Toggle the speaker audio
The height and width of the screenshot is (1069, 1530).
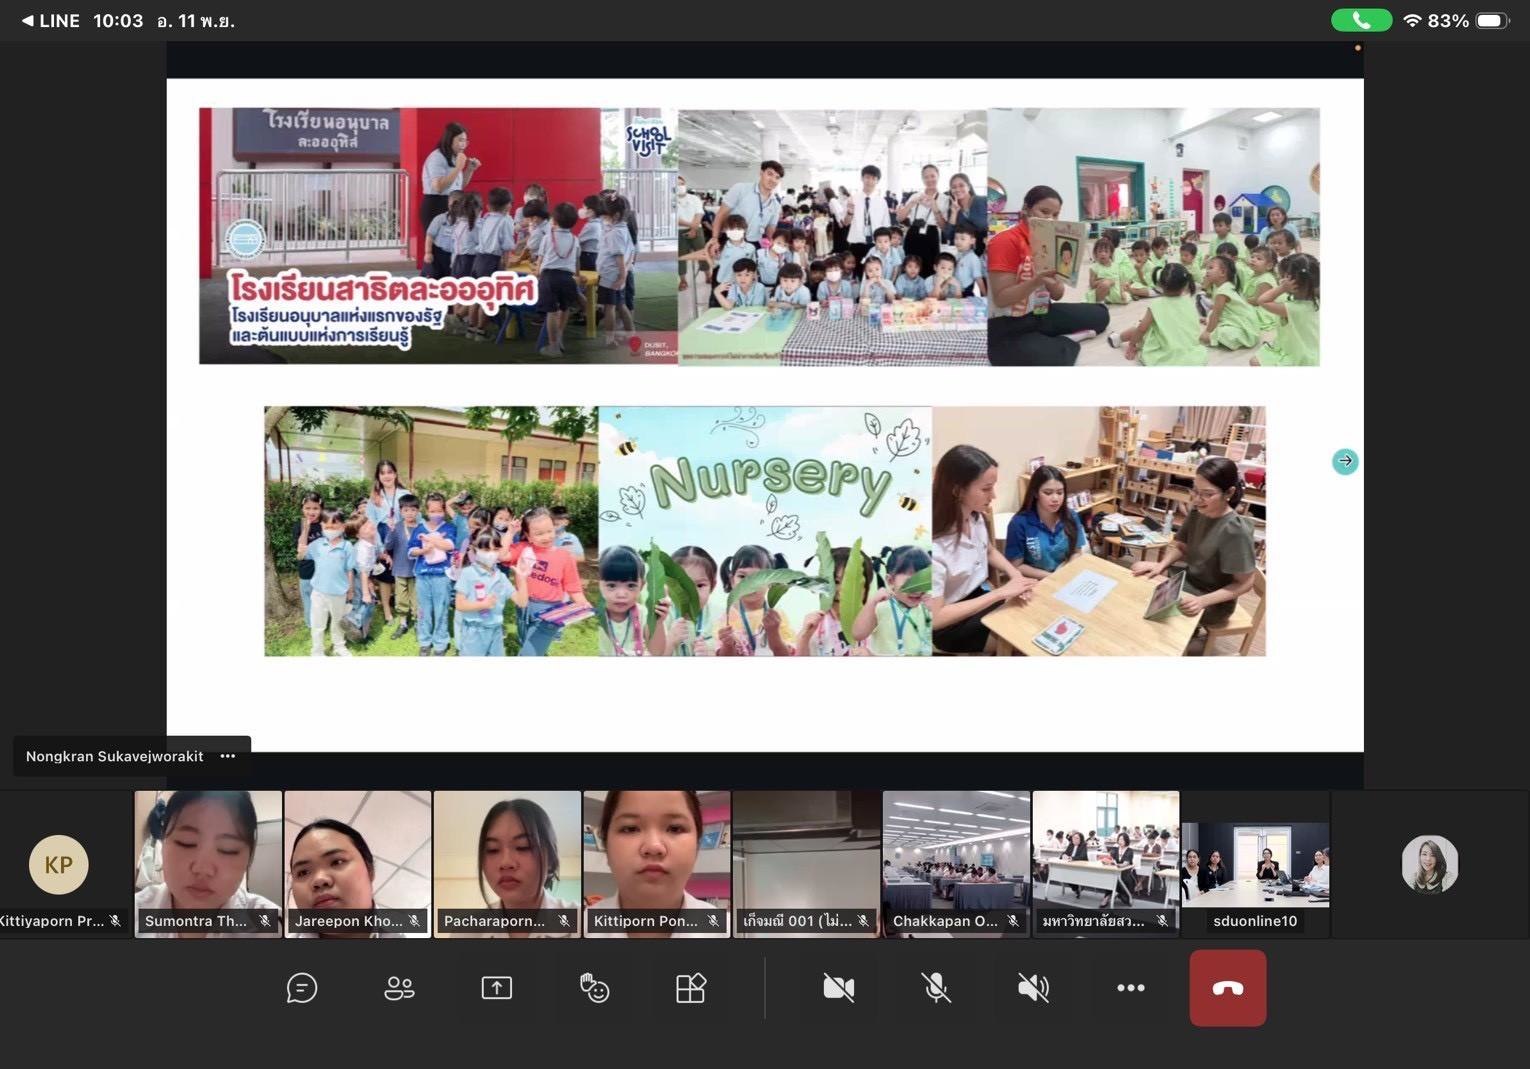1033,988
